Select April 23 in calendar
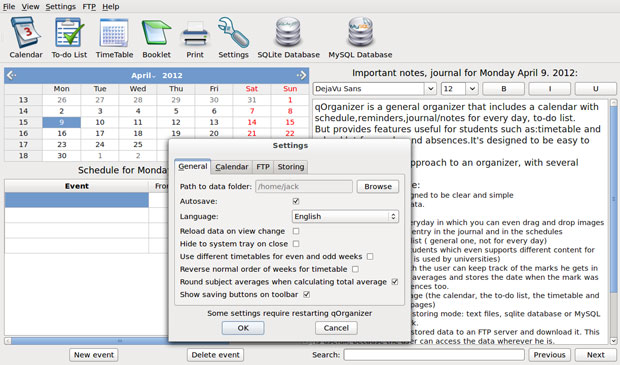The height and width of the screenshot is (365, 620). [62, 144]
